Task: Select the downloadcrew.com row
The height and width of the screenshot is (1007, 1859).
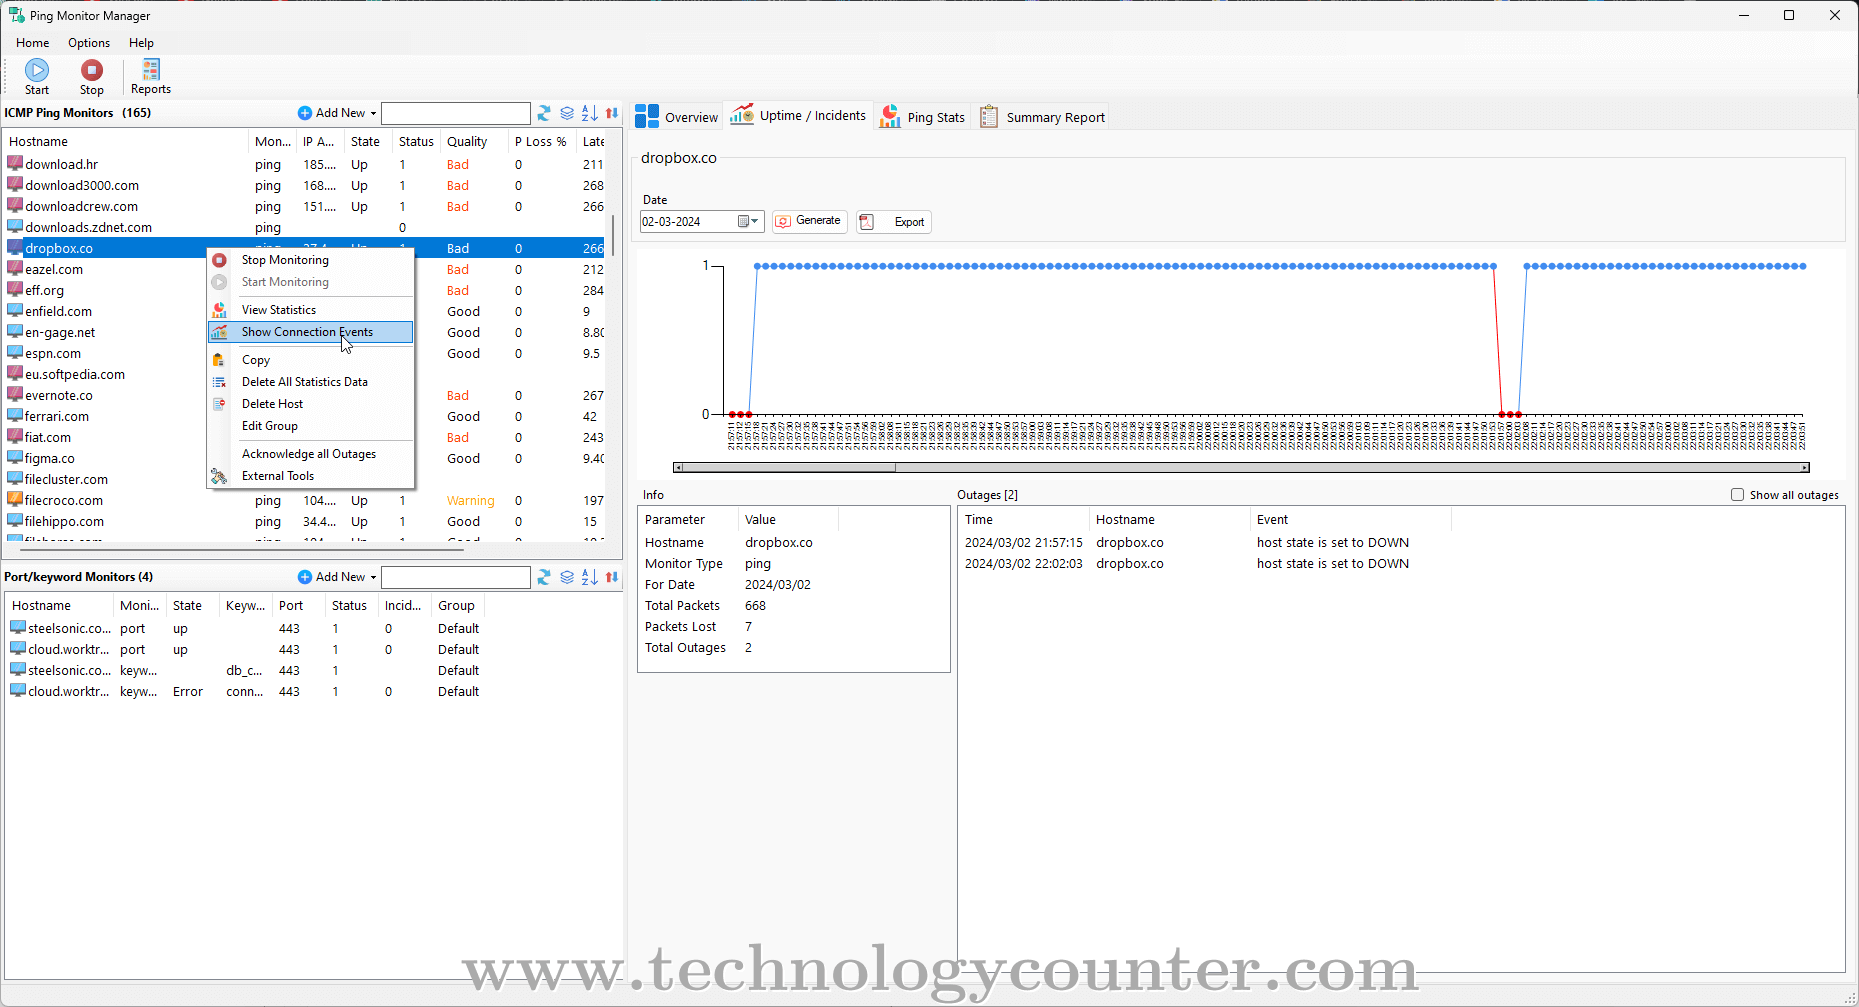Action: click(x=305, y=206)
